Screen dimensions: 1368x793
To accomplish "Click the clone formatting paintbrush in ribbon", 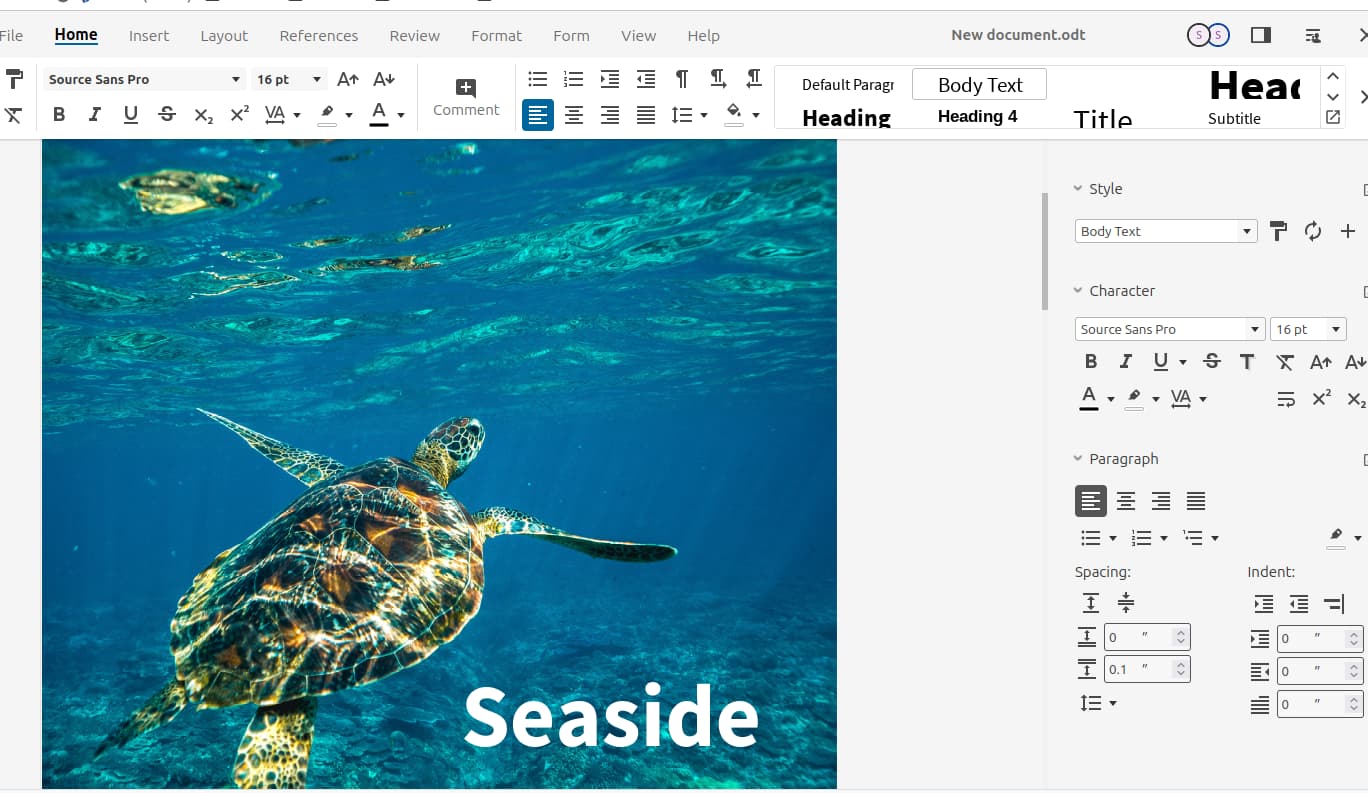I will tap(14, 79).
